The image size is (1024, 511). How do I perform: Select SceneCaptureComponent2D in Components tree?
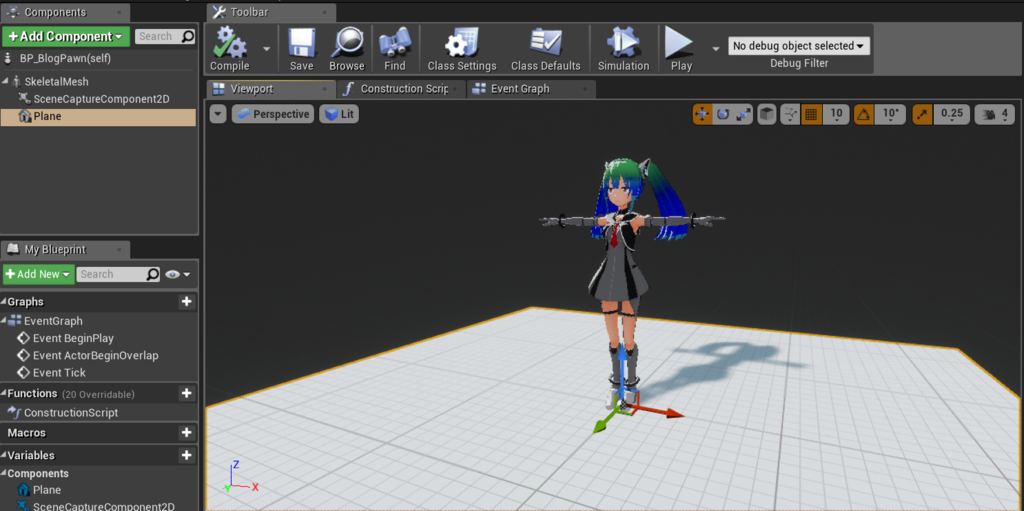click(x=101, y=99)
